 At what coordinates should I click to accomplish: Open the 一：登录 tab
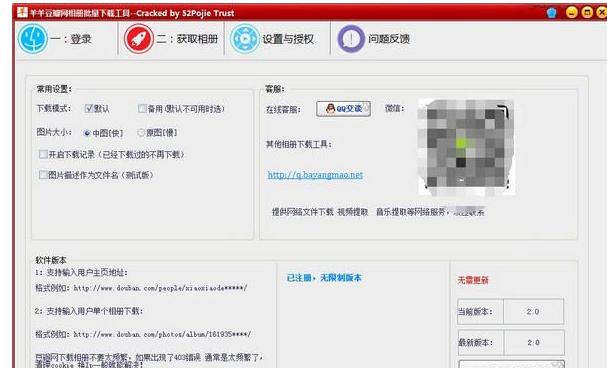(71, 39)
